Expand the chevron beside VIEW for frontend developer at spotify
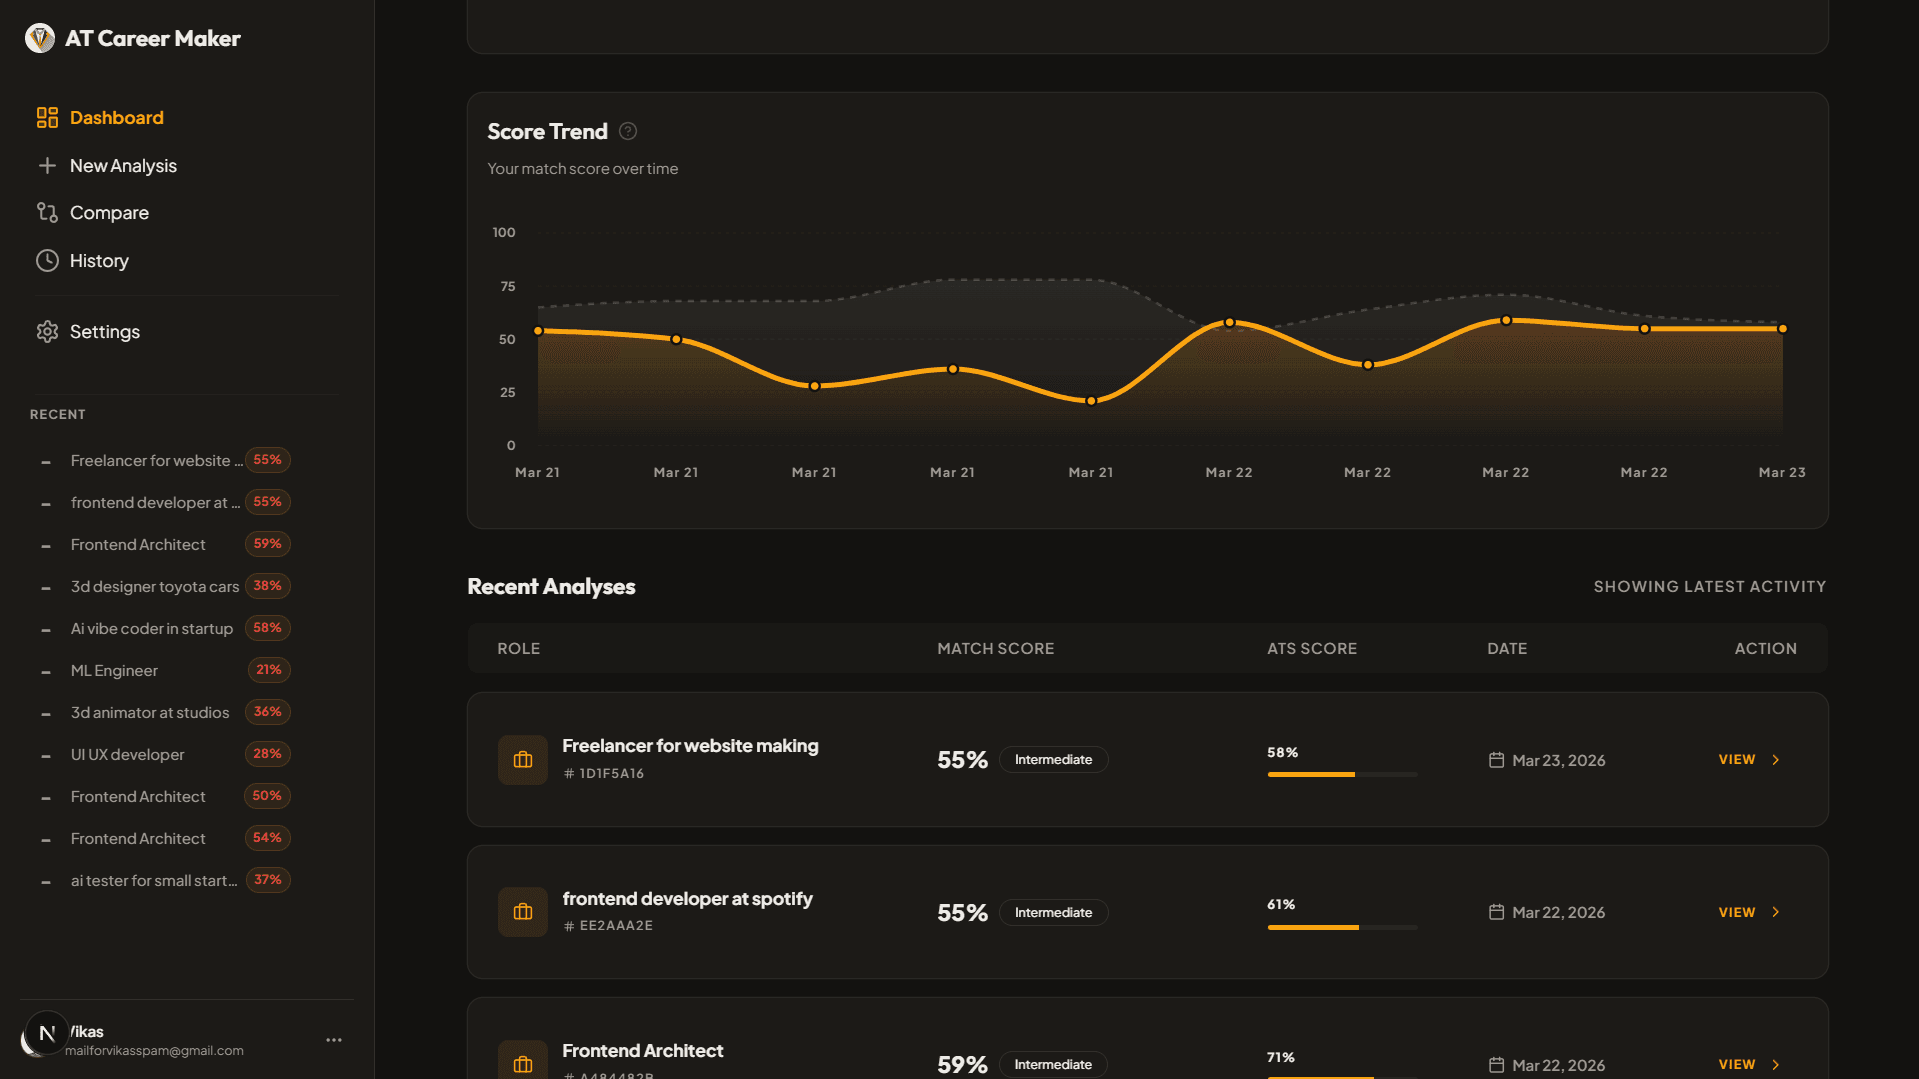 tap(1776, 912)
